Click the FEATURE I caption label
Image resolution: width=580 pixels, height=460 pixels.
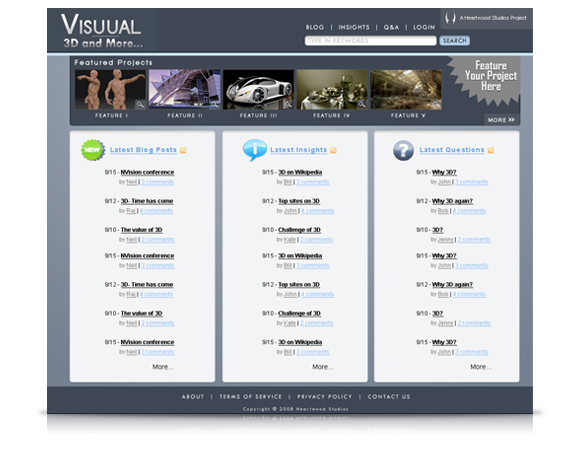coord(111,115)
